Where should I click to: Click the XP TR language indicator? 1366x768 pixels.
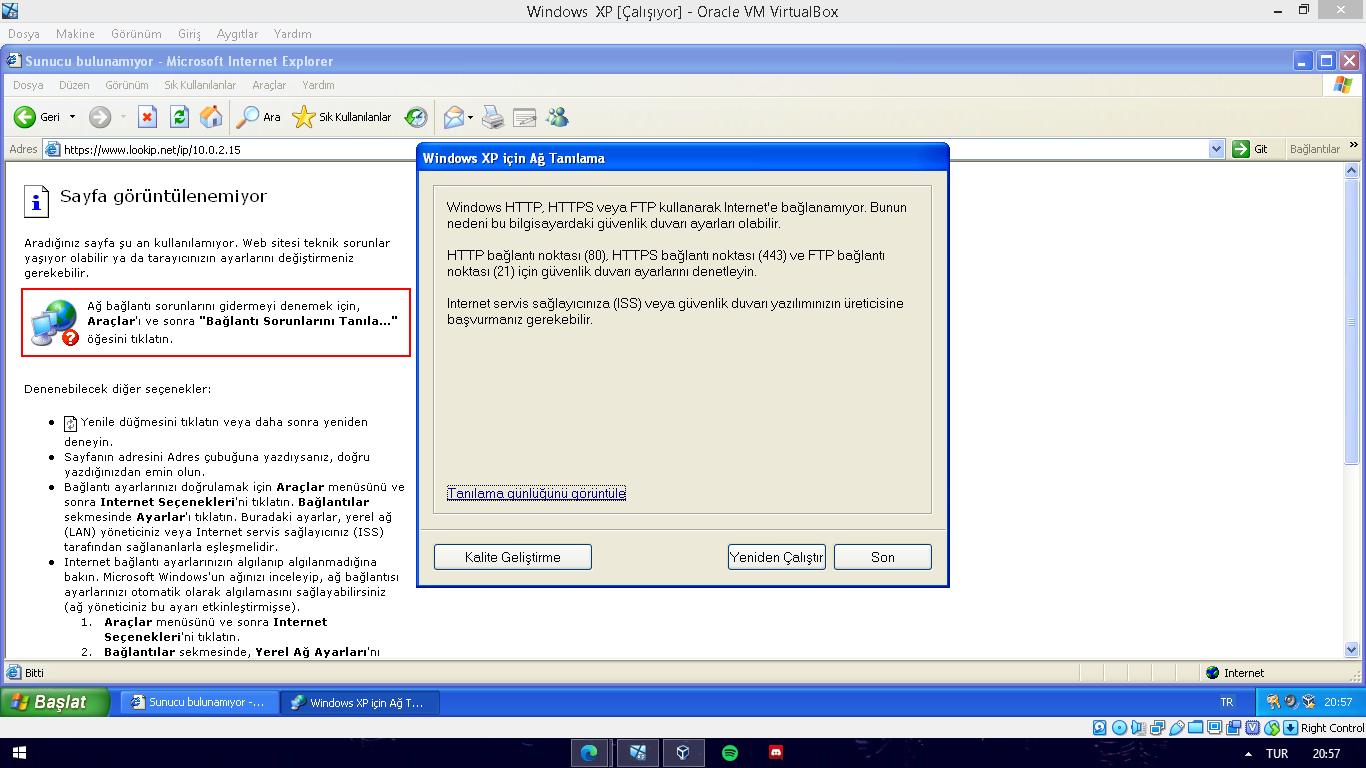[1227, 702]
